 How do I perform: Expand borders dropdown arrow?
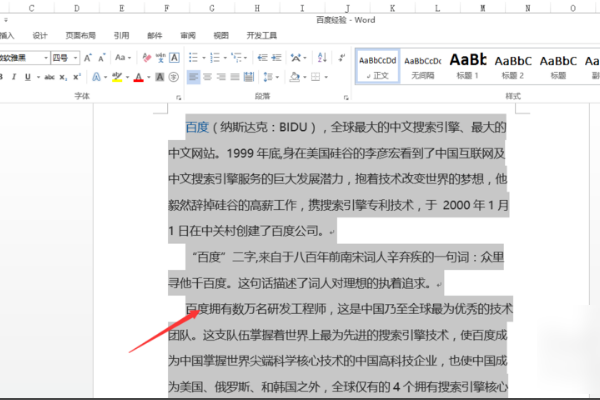point(326,77)
